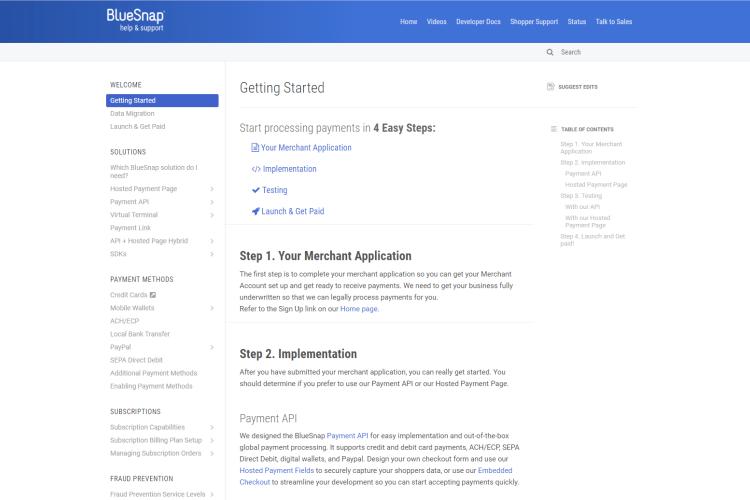Open the Videos header menu item

point(436,22)
